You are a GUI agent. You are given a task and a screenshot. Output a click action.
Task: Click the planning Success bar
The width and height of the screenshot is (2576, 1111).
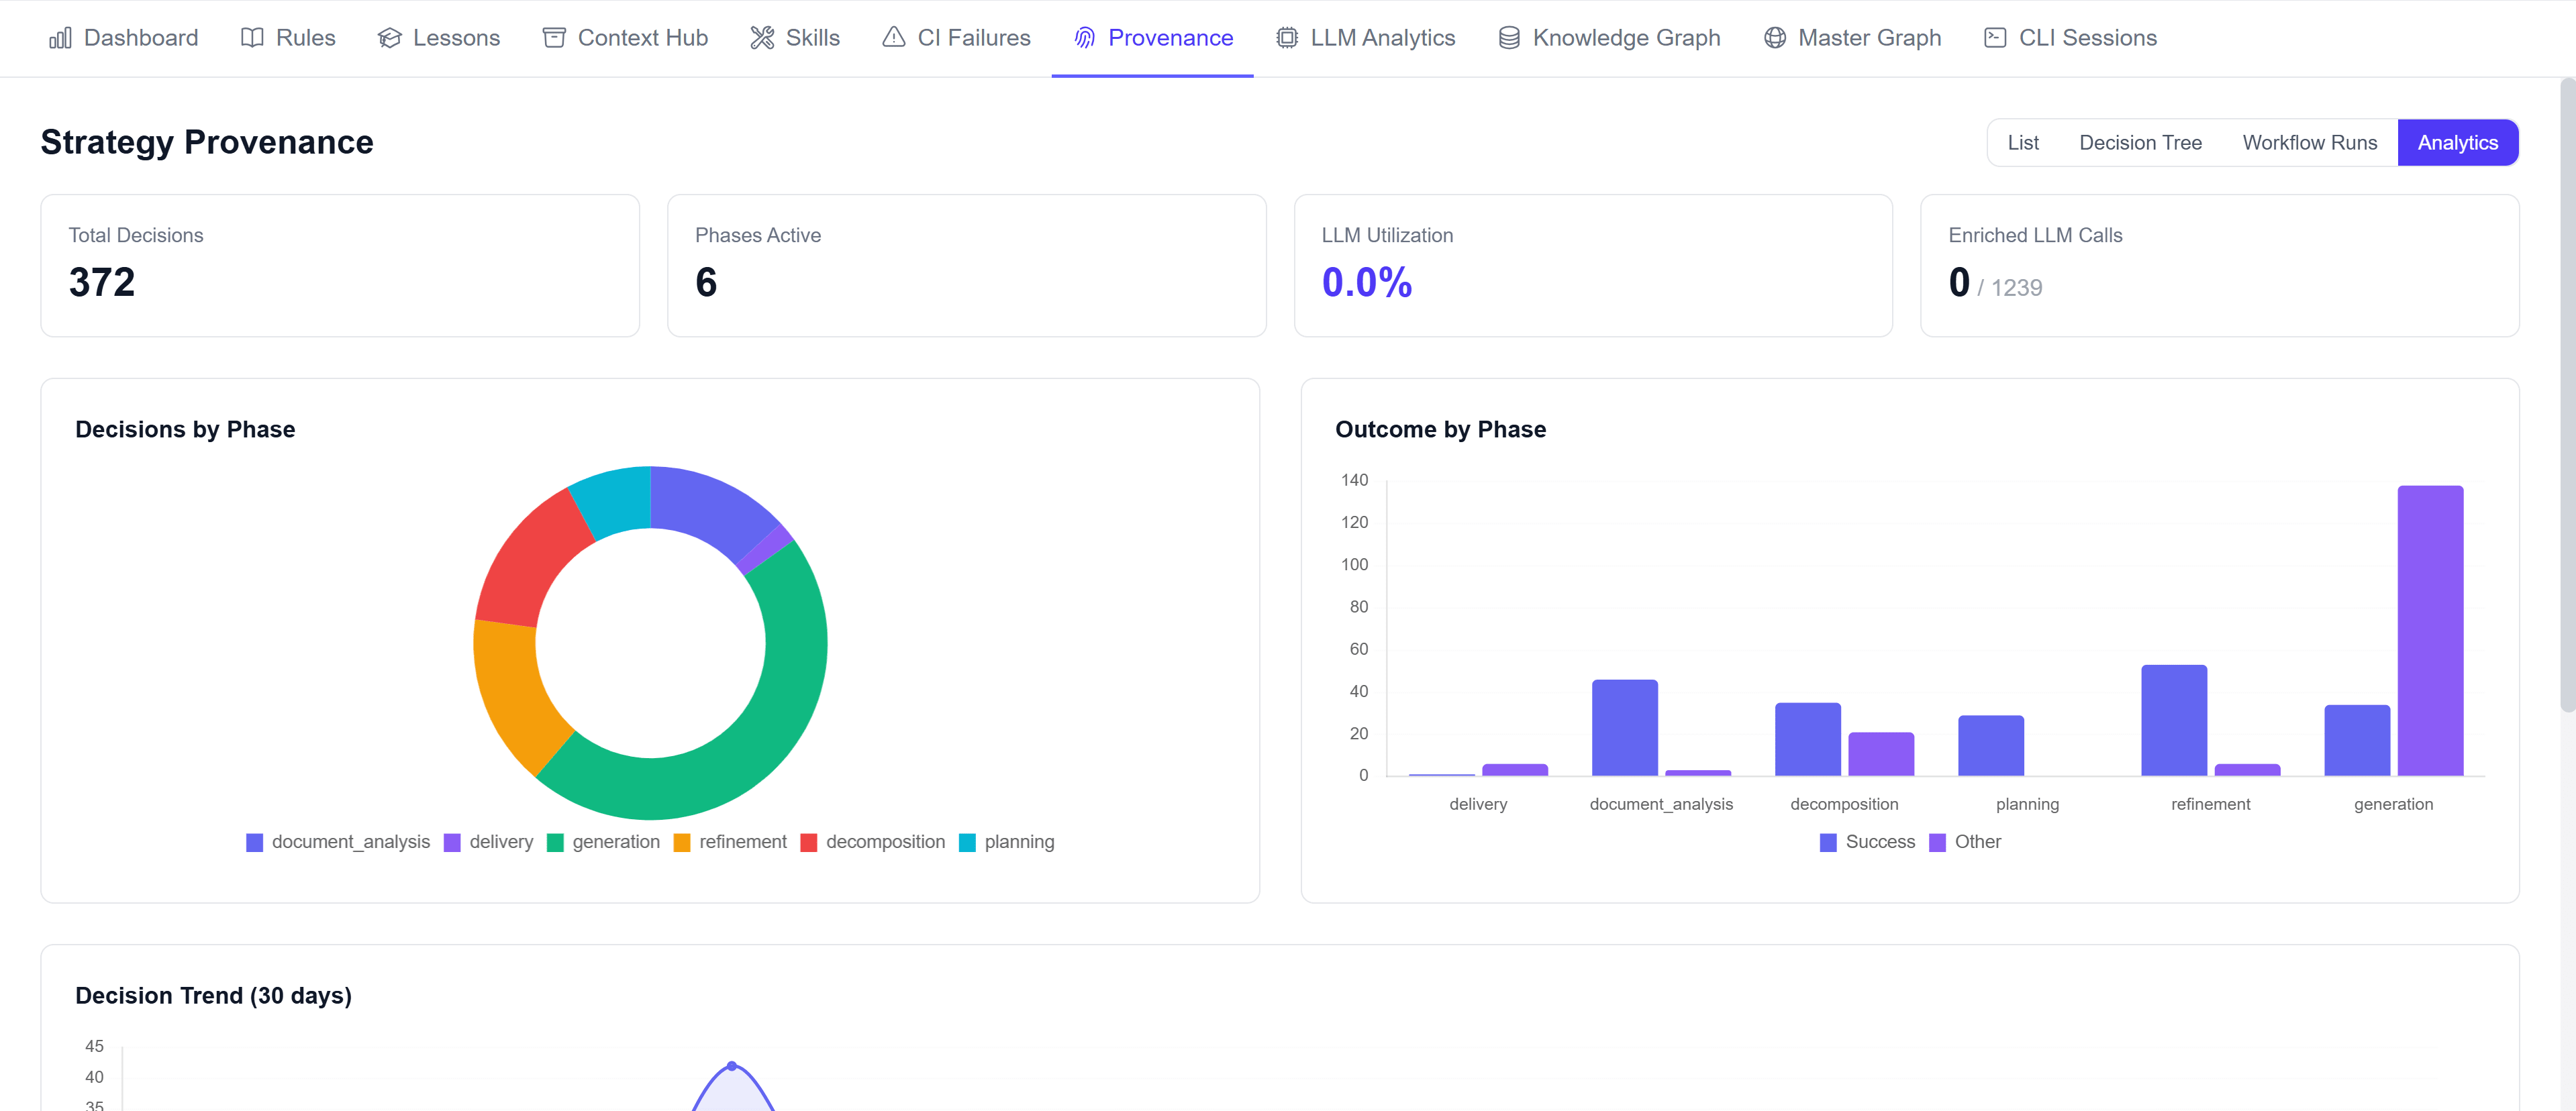point(1990,745)
